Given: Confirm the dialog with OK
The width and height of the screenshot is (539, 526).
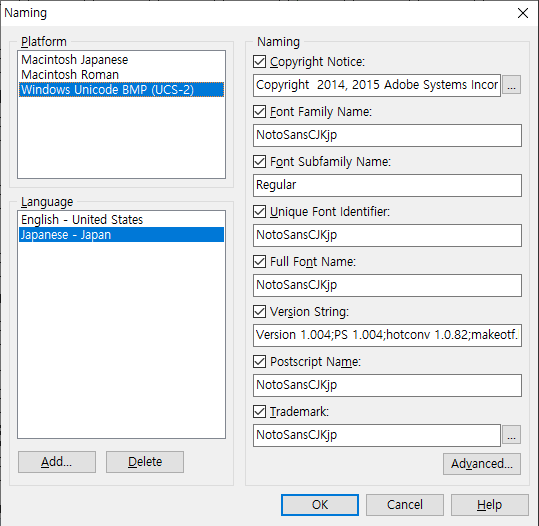Looking at the screenshot, I should click(320, 505).
